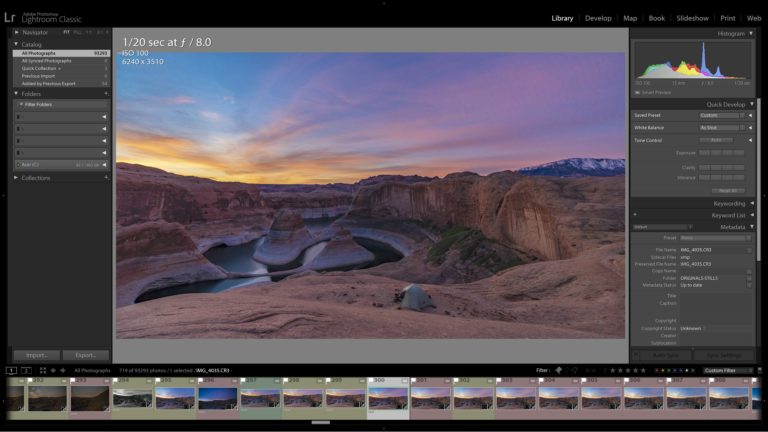Screen dimensions: 768x432
Task: Add keyword with Keyword List plus icon
Action: coord(635,215)
